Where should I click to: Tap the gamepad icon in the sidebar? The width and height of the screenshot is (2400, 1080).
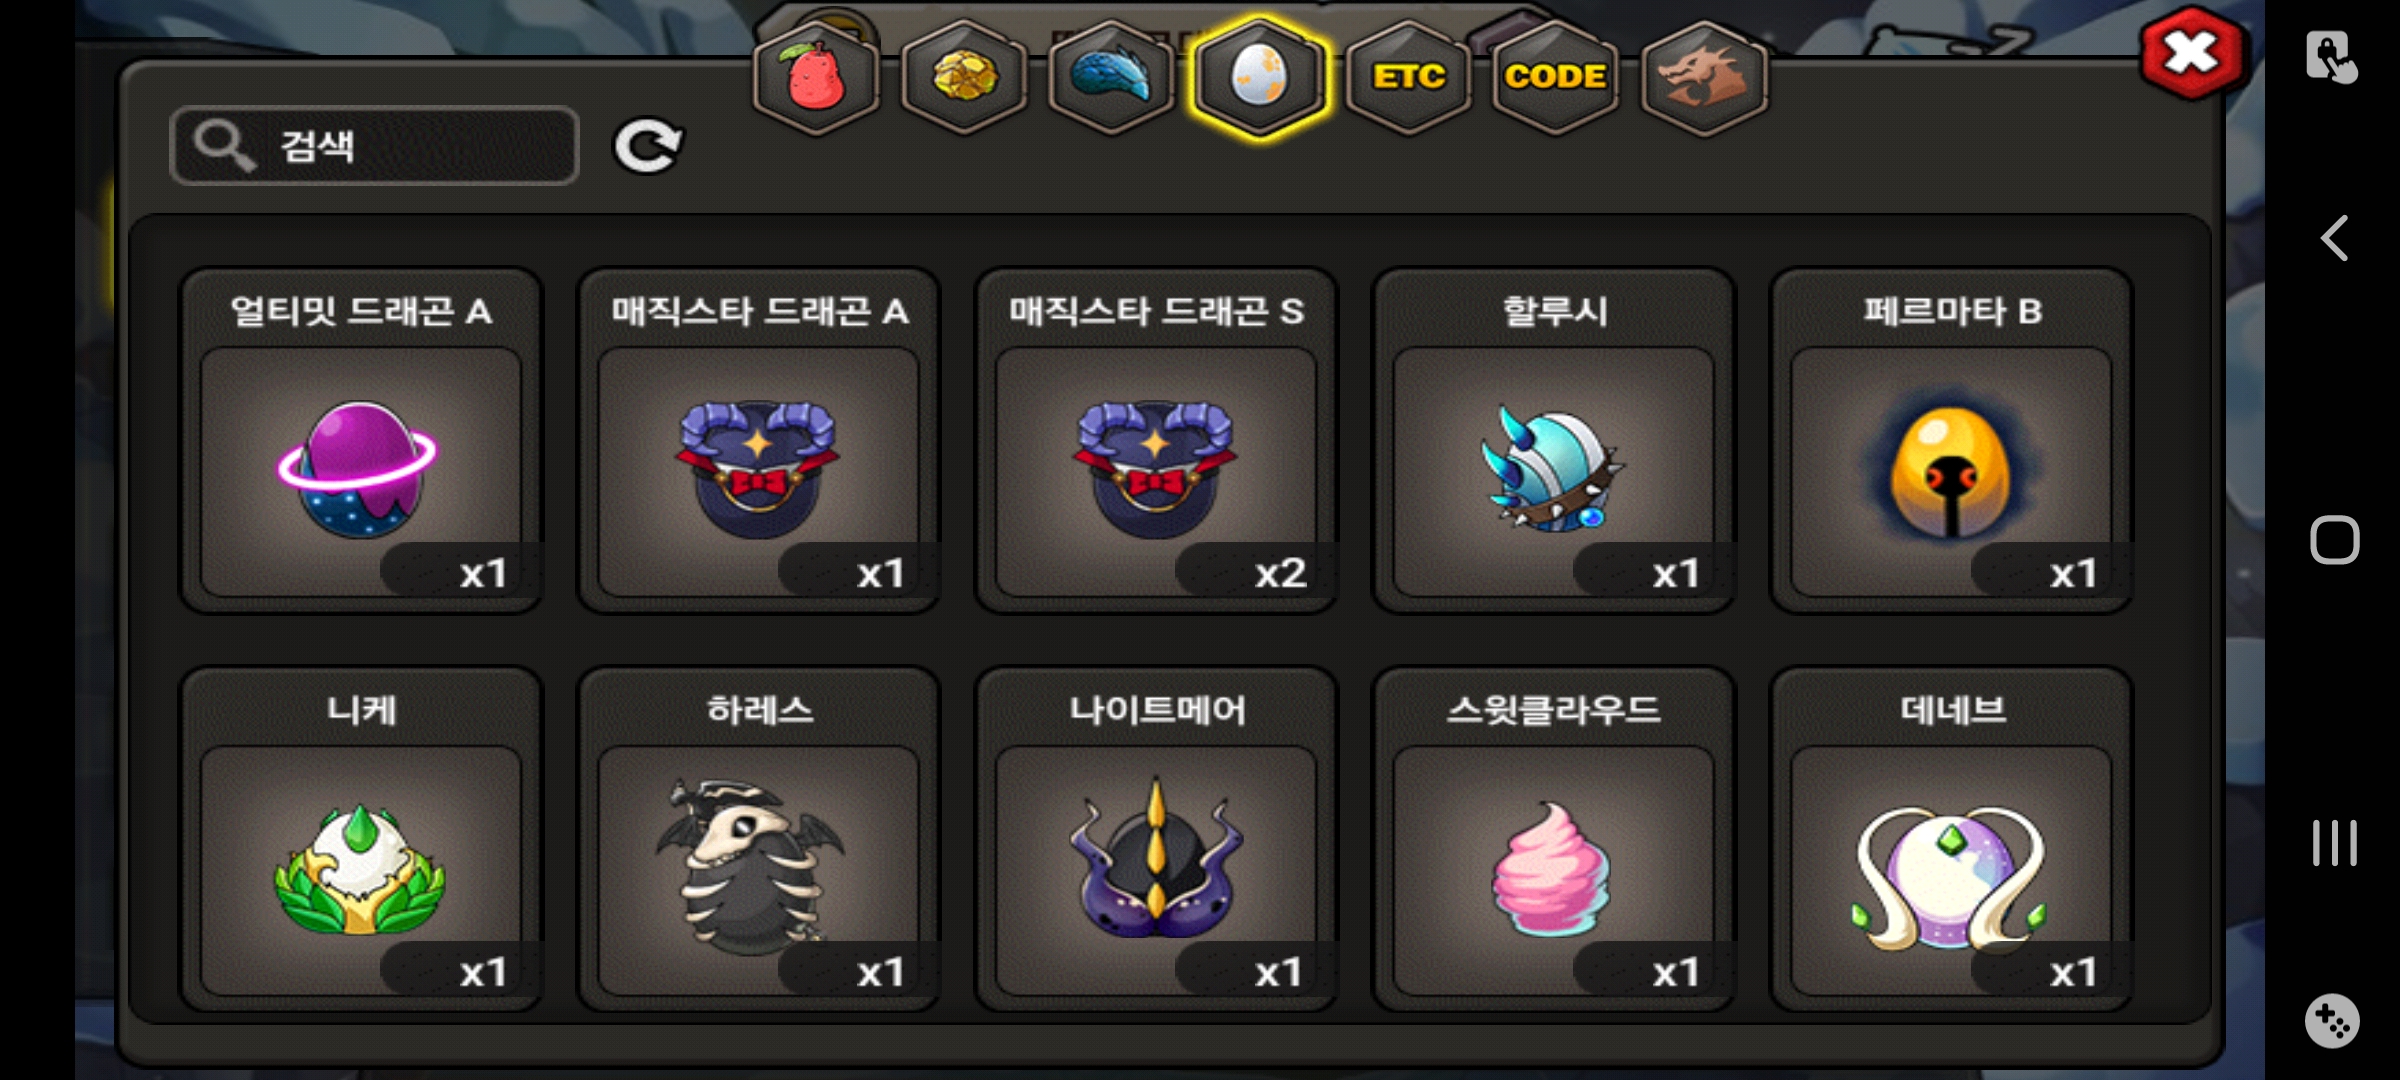click(x=2333, y=1021)
